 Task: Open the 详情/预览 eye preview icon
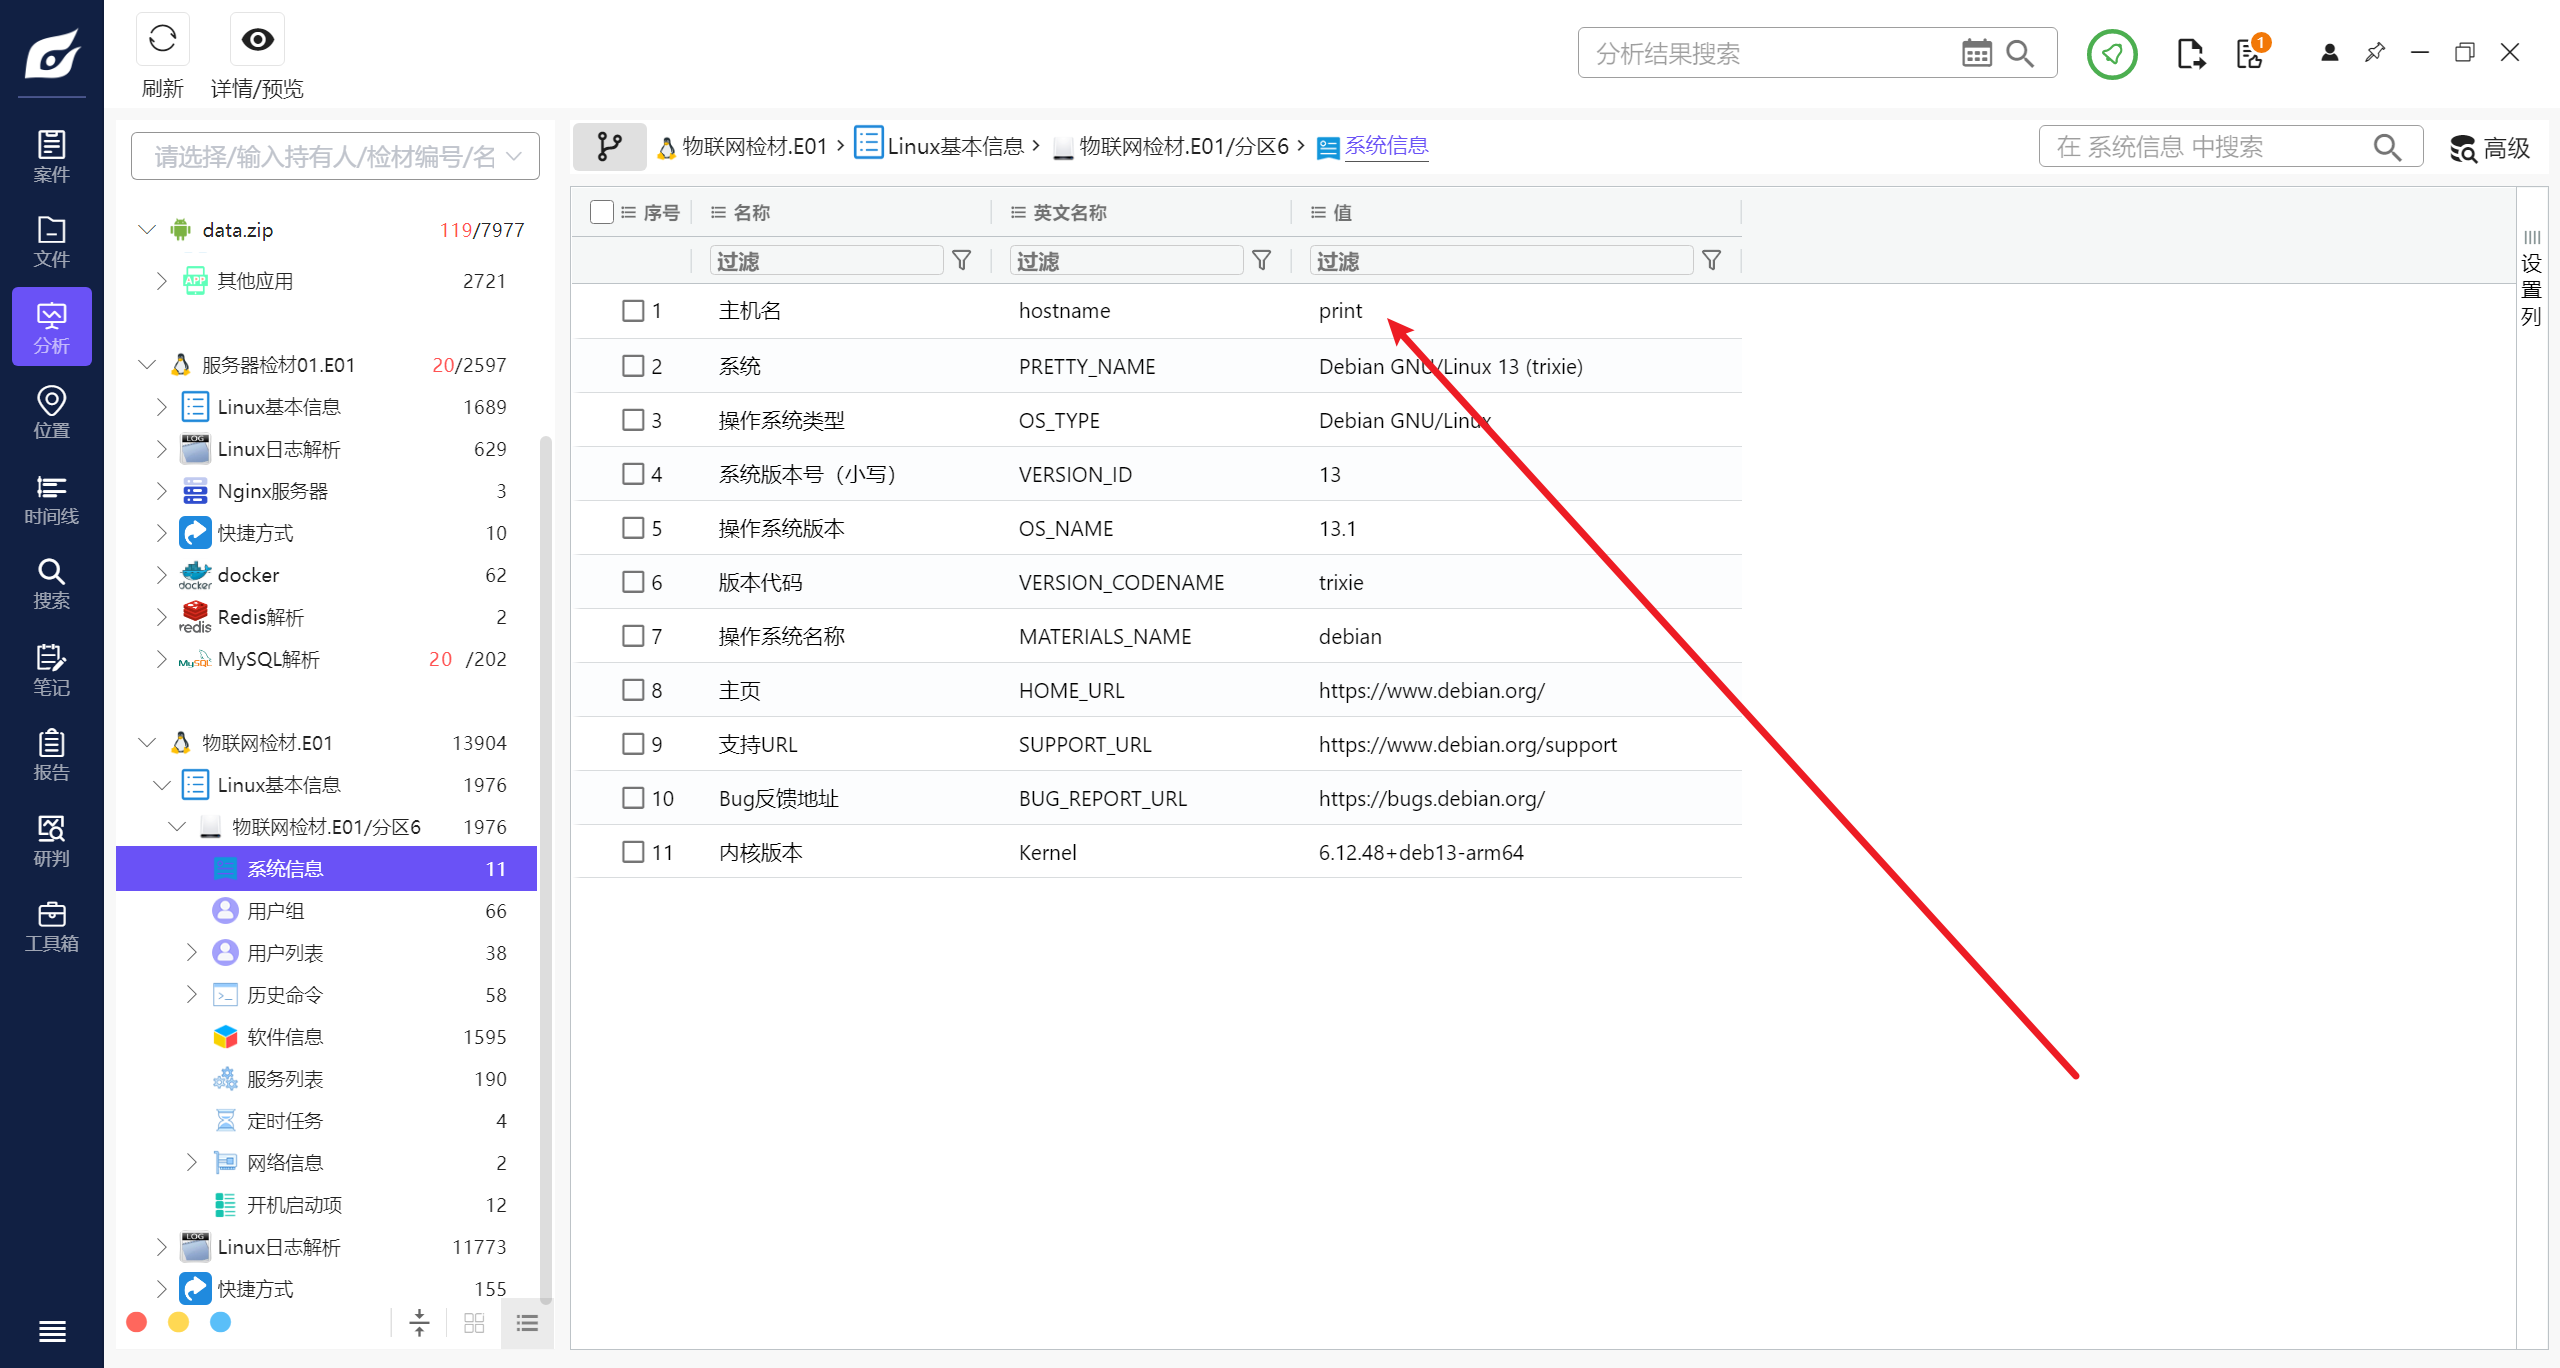point(257,40)
